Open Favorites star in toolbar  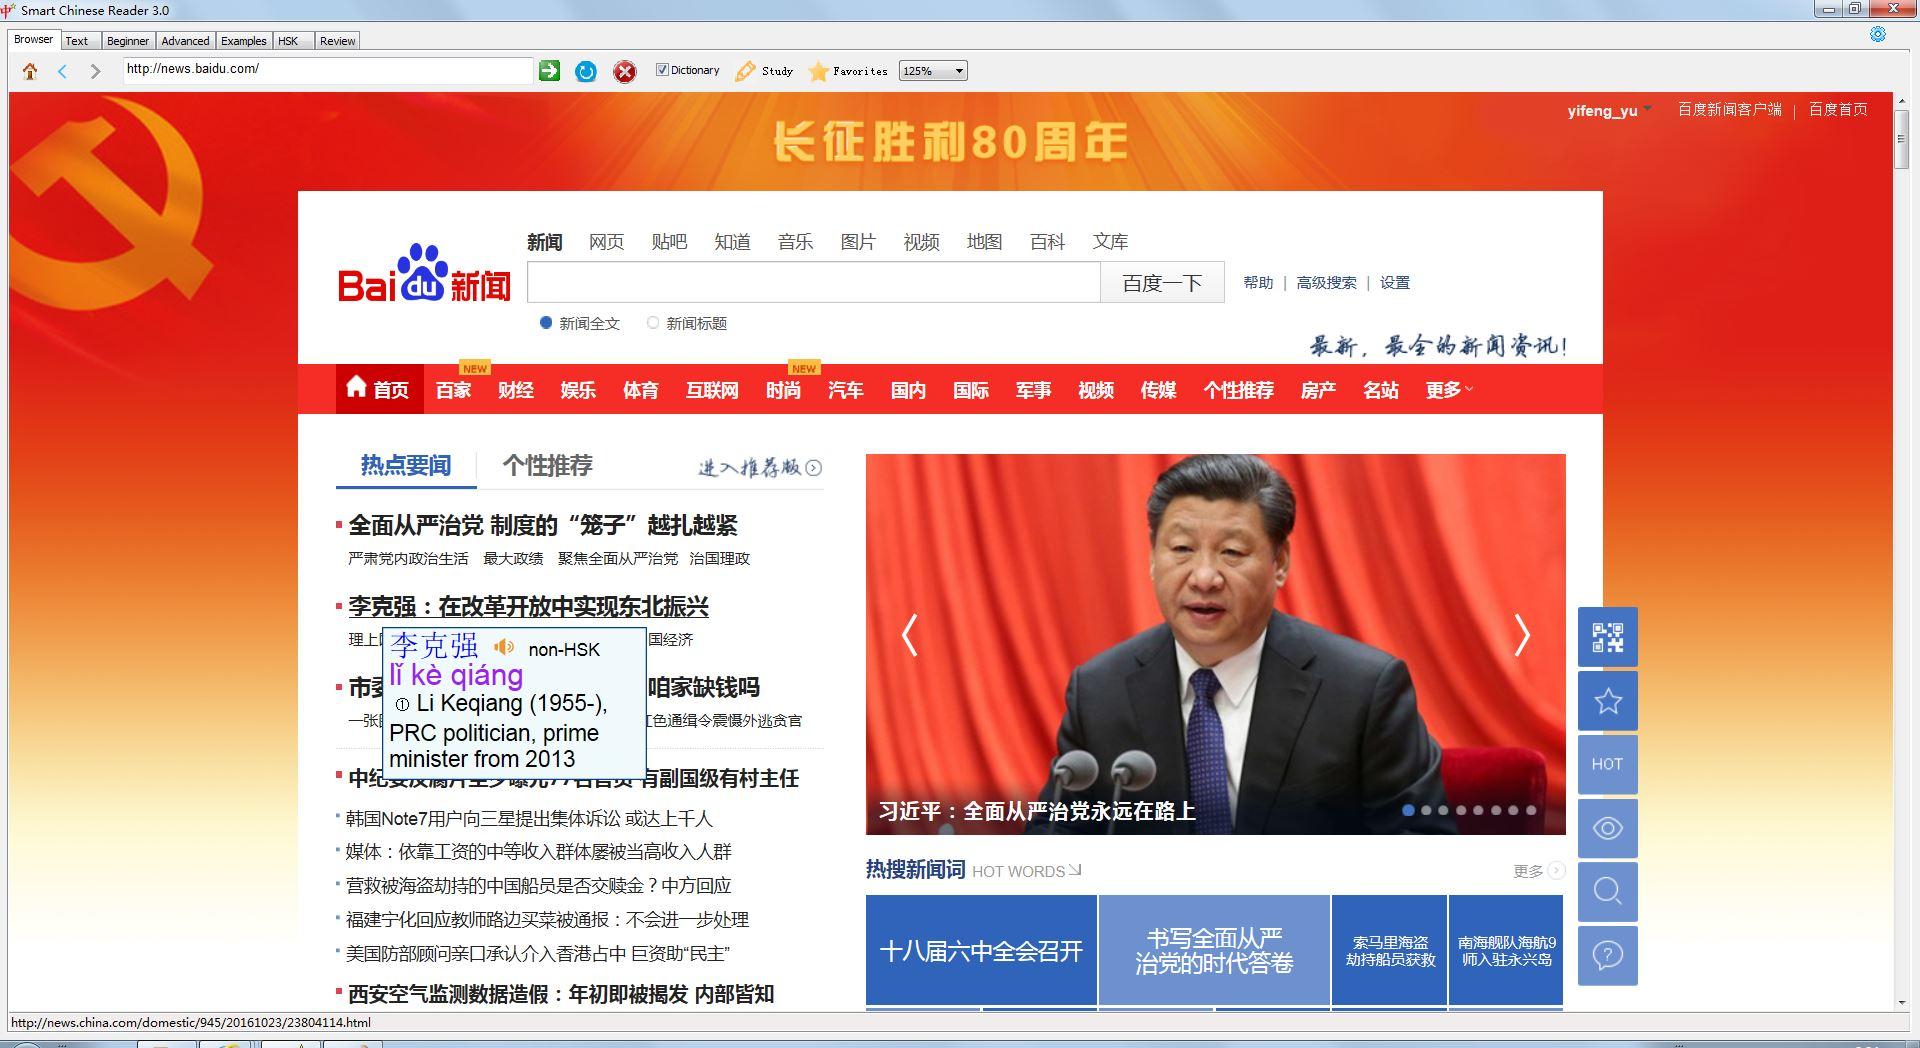click(818, 71)
